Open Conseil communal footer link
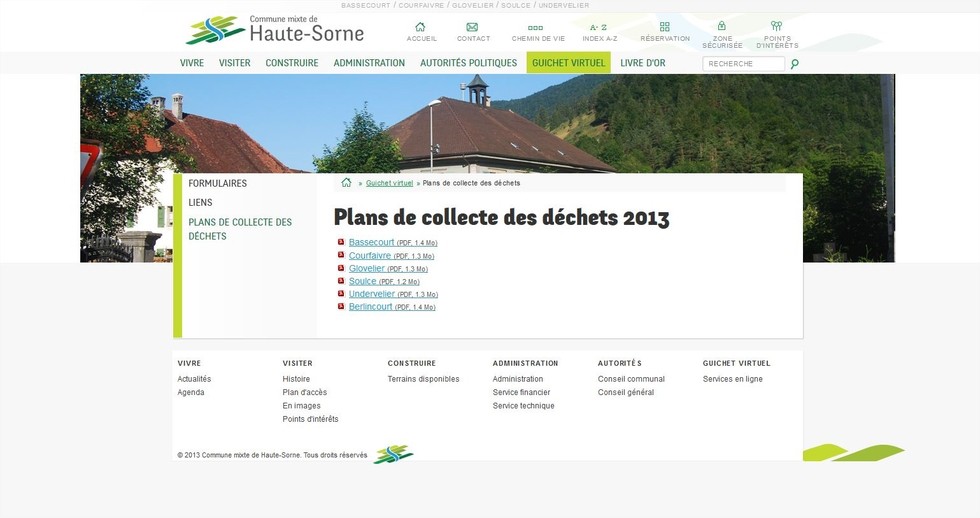 631,379
